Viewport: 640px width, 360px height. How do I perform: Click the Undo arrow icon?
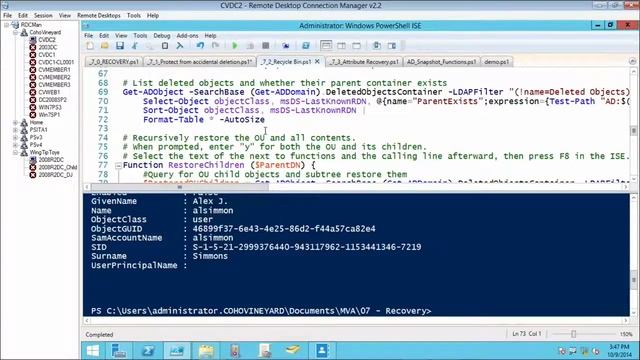(x=200, y=46)
